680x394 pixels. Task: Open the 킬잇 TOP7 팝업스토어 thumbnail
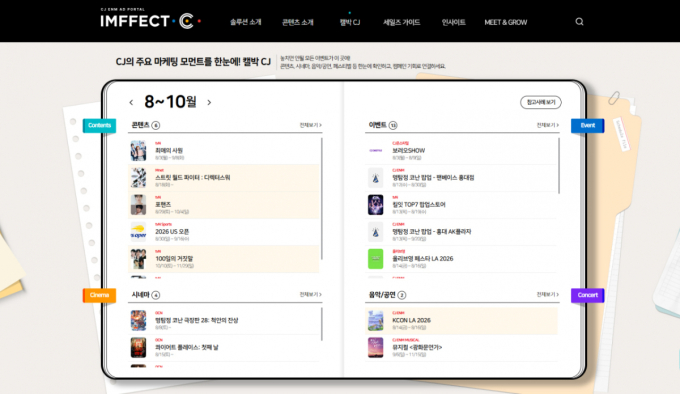[x=376, y=205]
